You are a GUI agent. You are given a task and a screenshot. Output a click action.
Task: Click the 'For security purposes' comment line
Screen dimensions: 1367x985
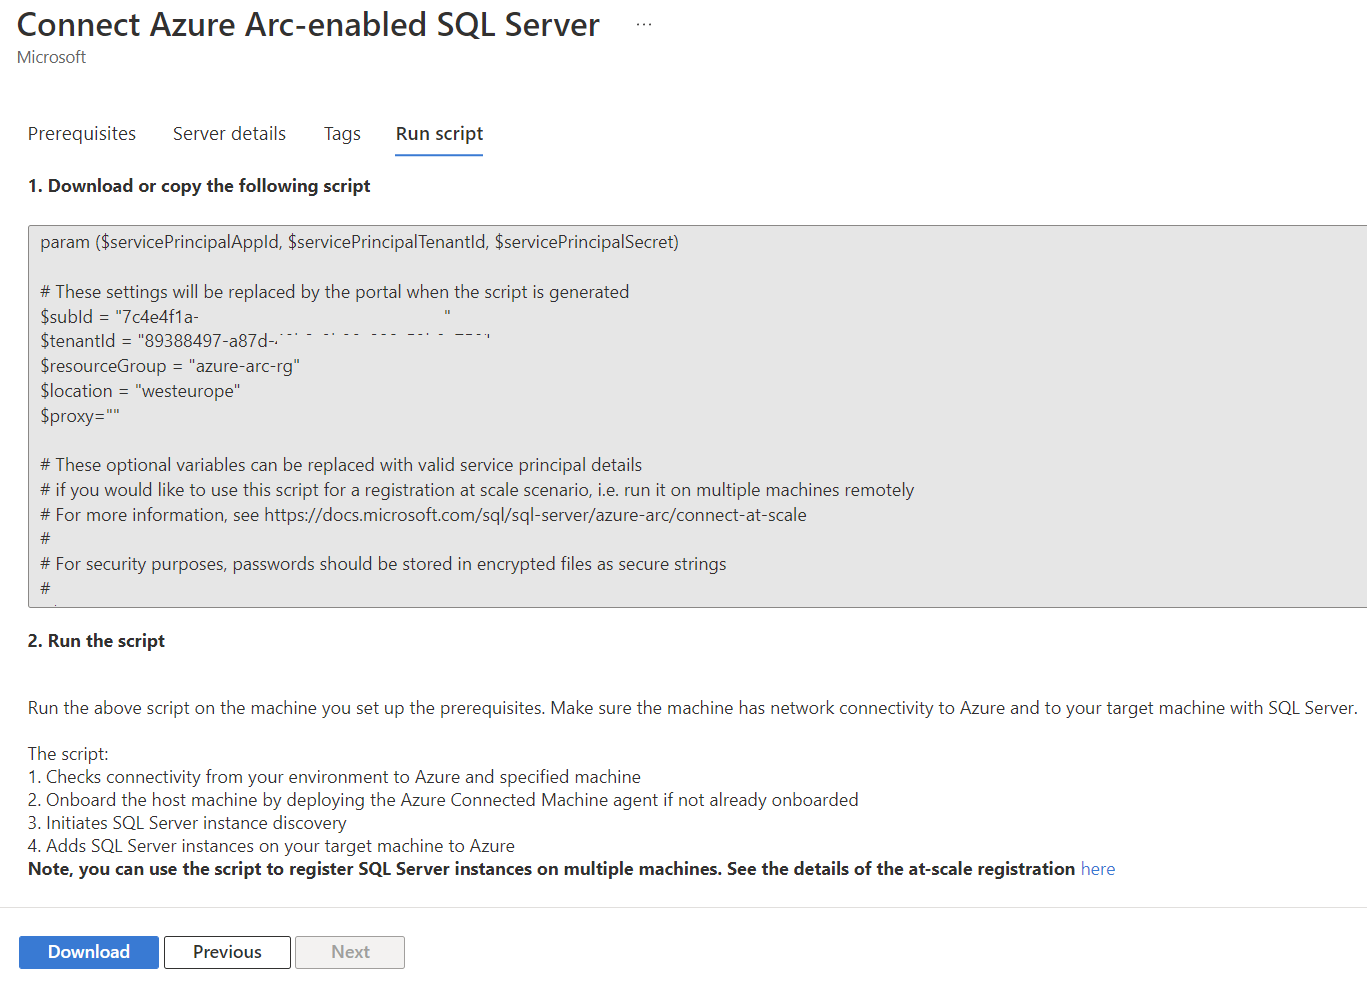[x=383, y=564]
